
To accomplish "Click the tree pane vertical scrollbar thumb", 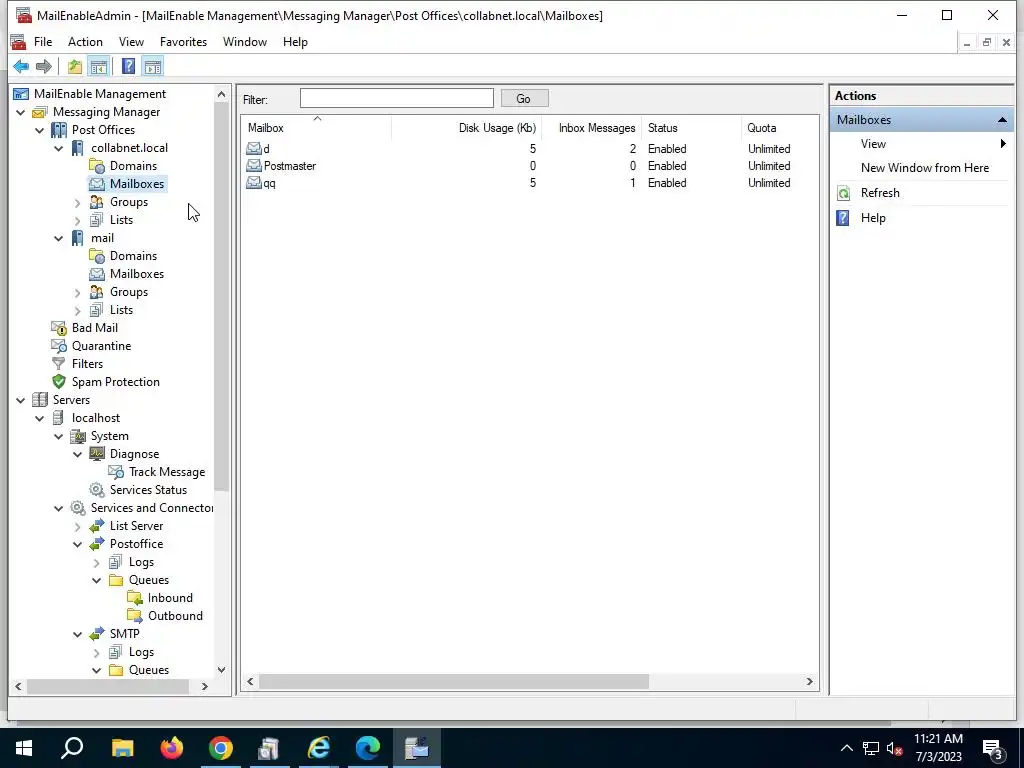I will coord(221,297).
